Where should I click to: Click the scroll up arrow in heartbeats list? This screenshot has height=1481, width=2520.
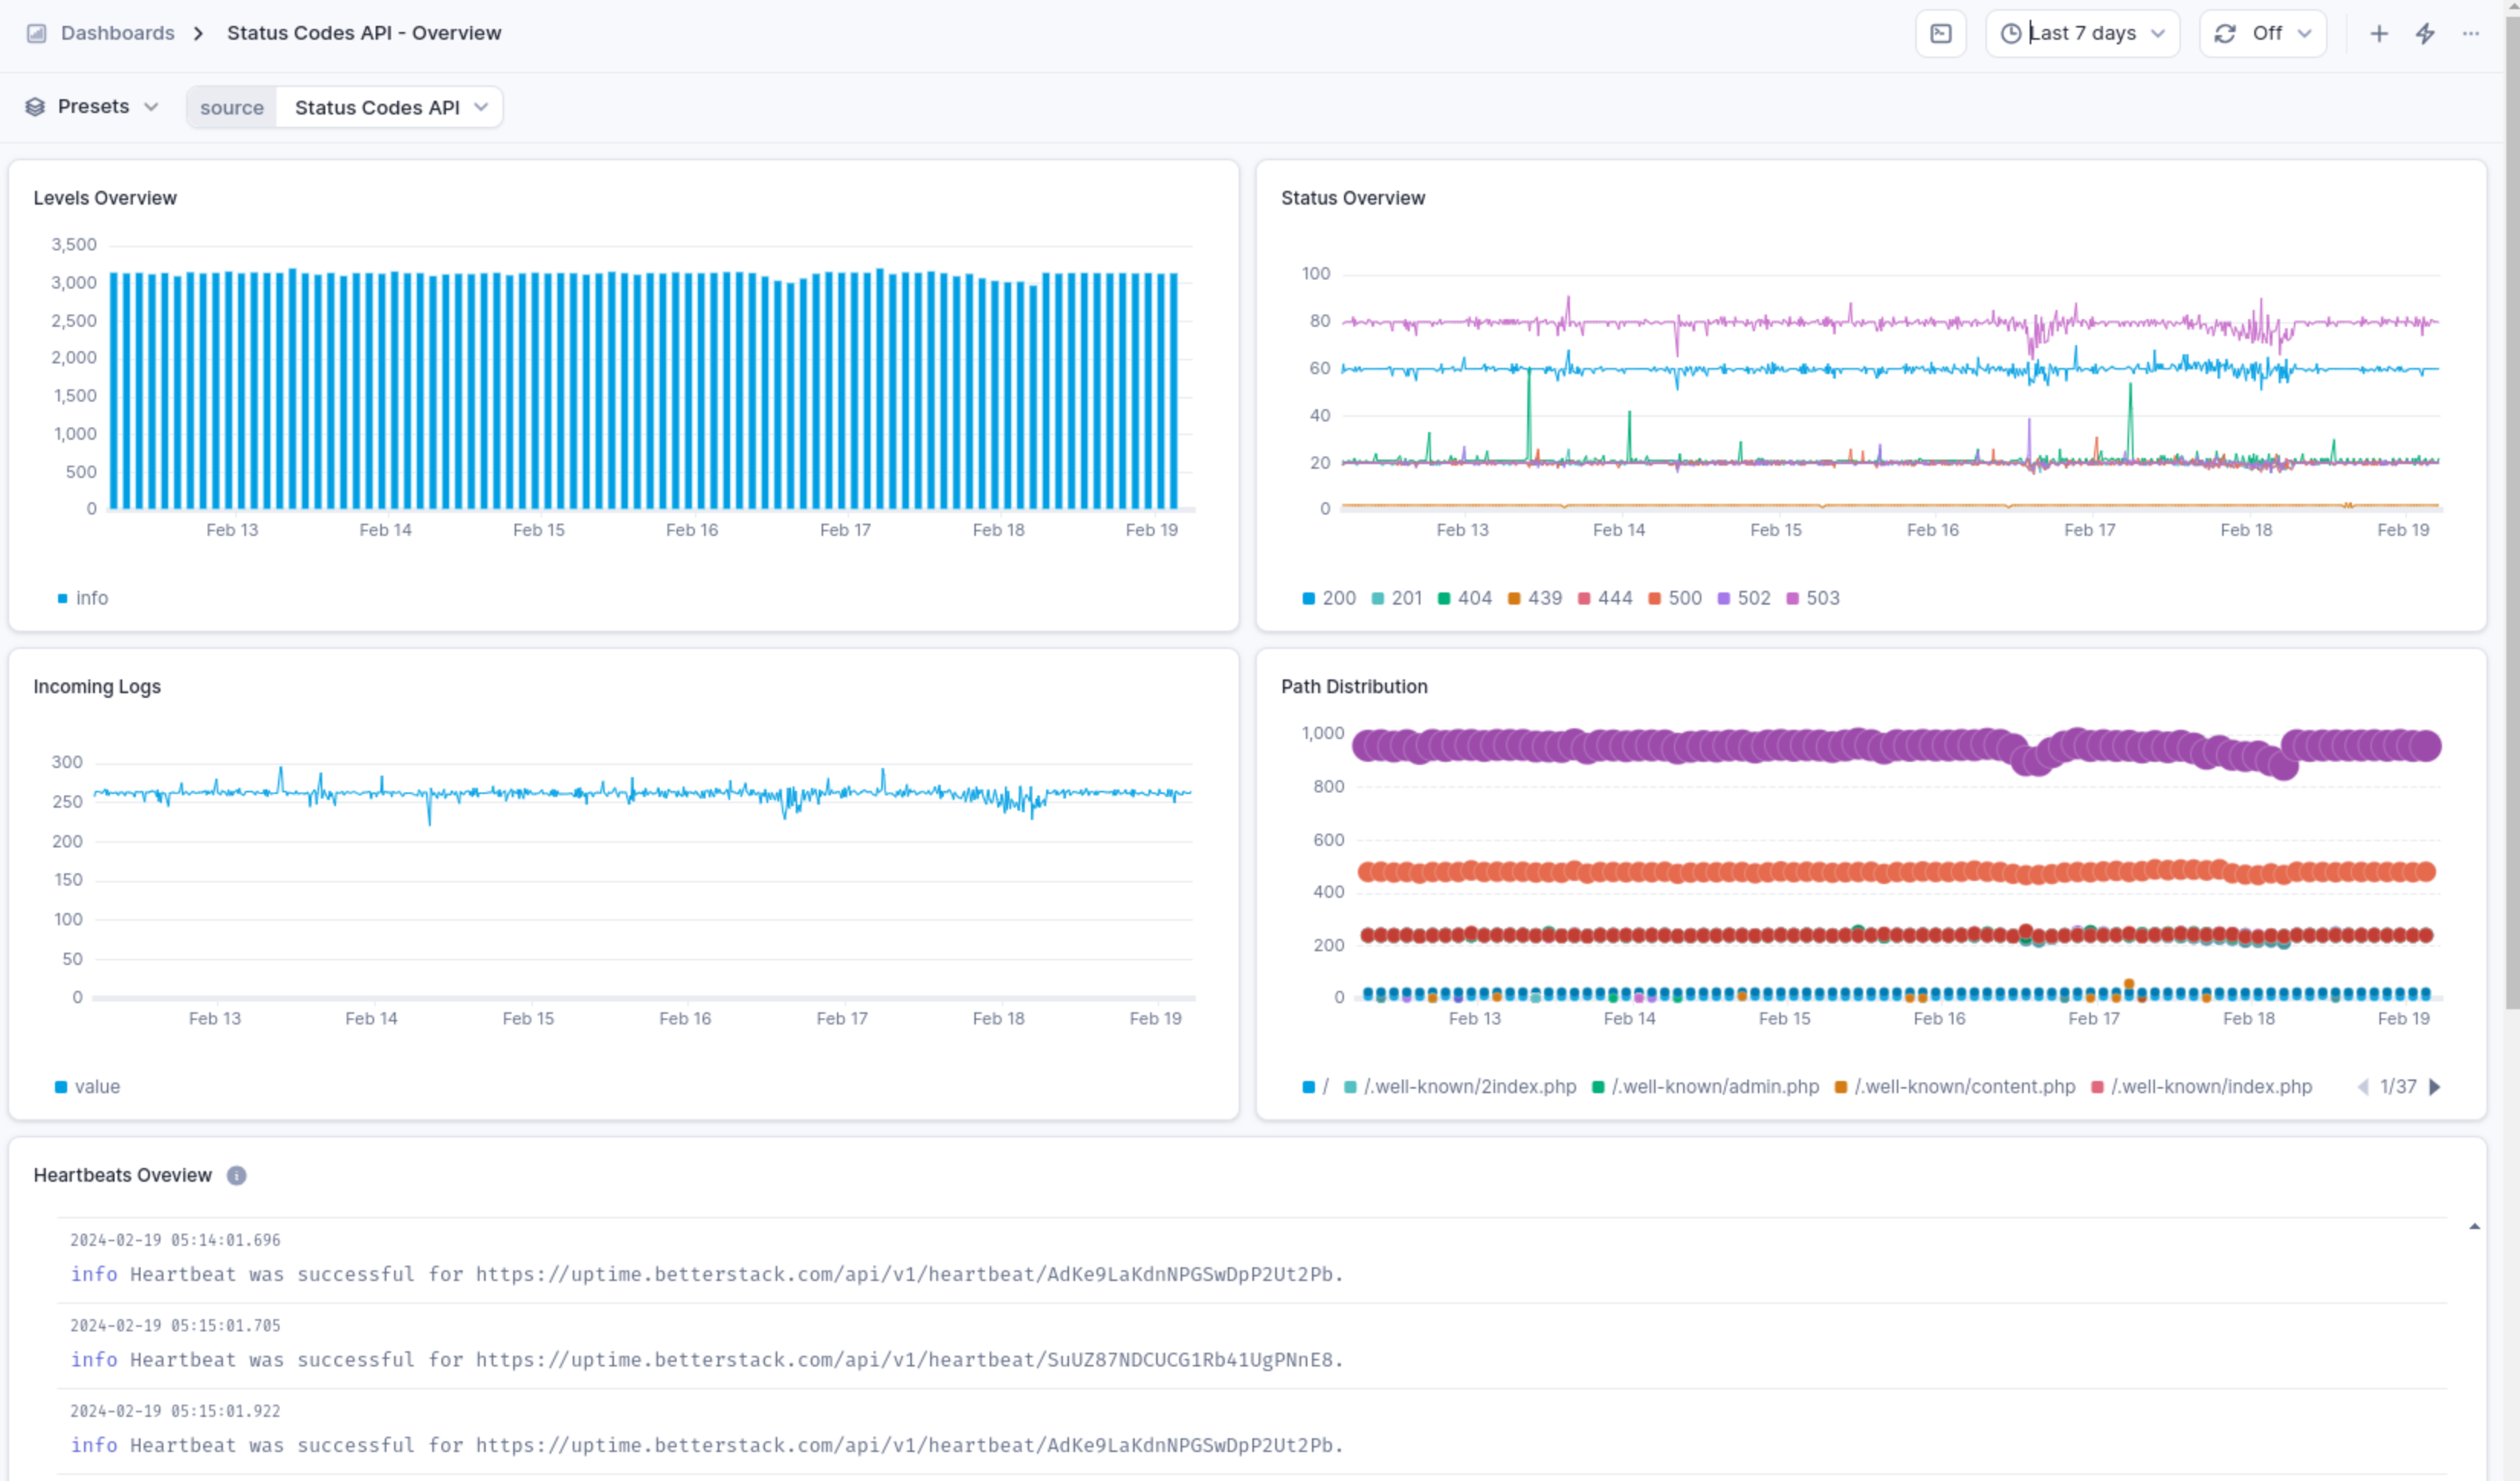tap(2474, 1227)
